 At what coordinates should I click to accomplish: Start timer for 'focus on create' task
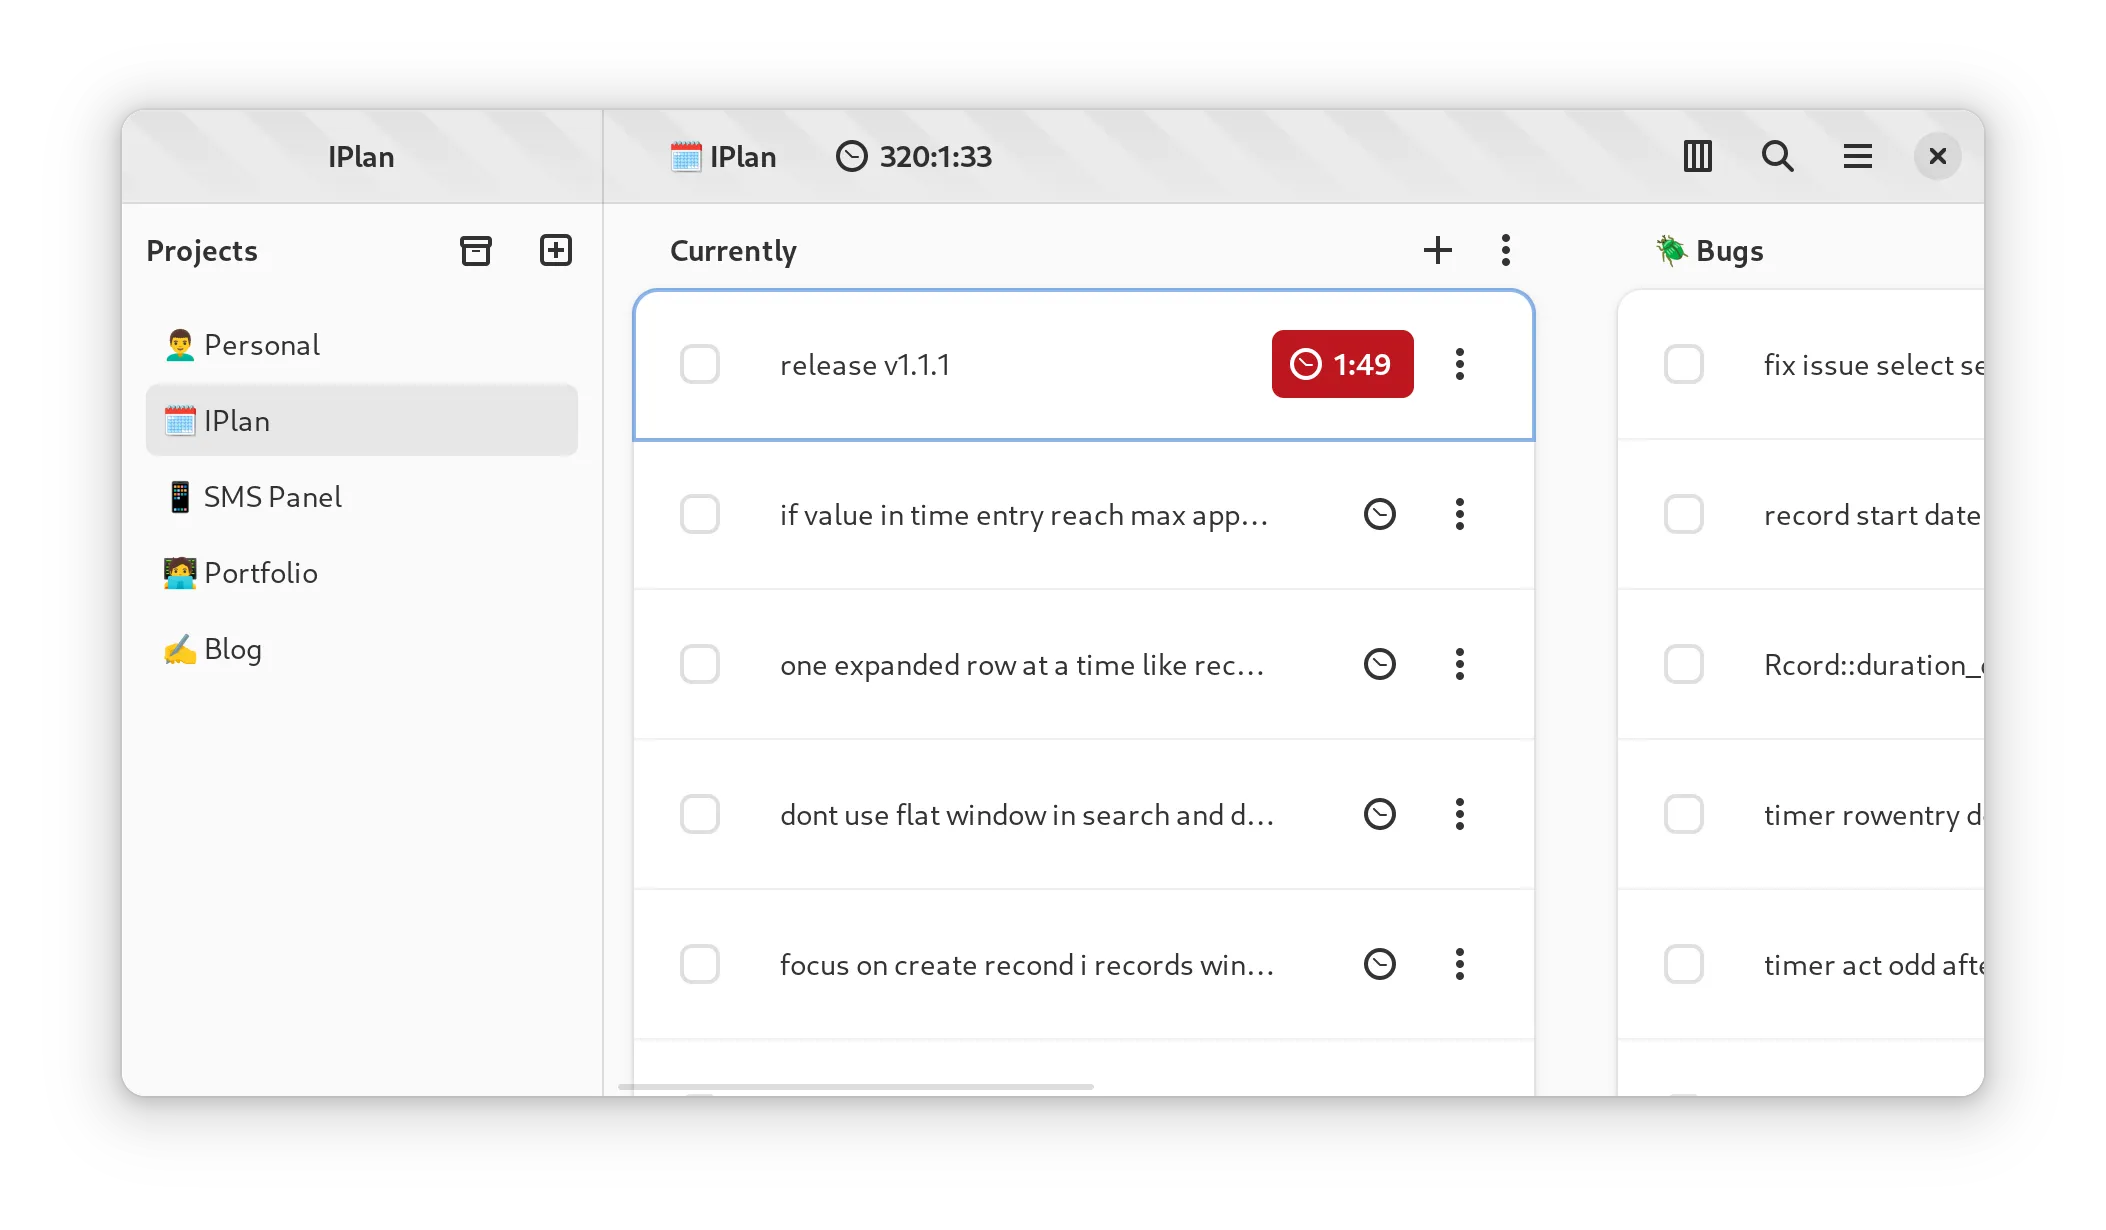click(1380, 964)
